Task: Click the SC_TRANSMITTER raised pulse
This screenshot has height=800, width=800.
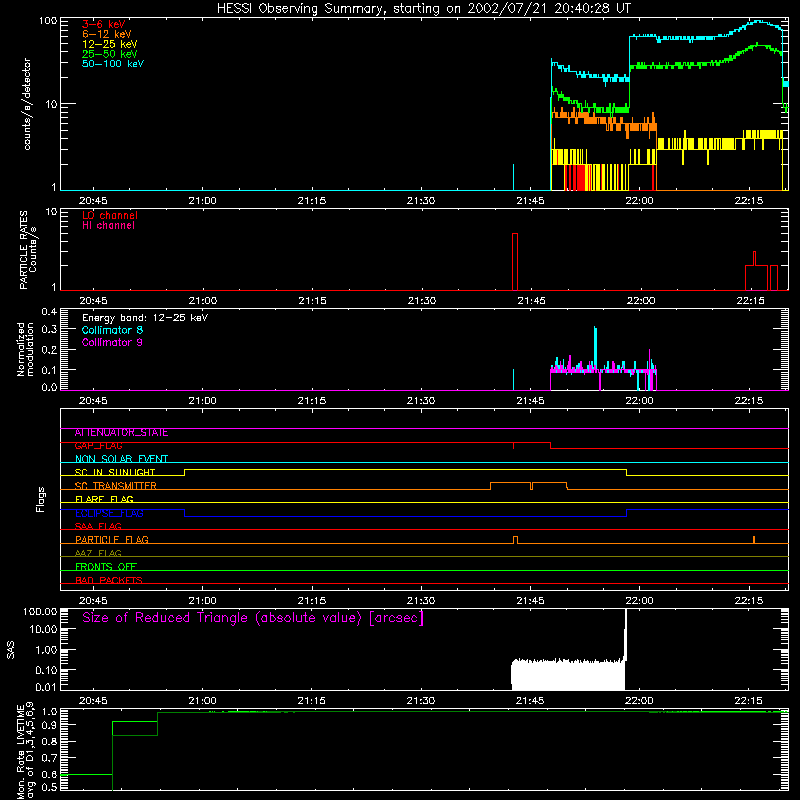Action: [x=529, y=486]
